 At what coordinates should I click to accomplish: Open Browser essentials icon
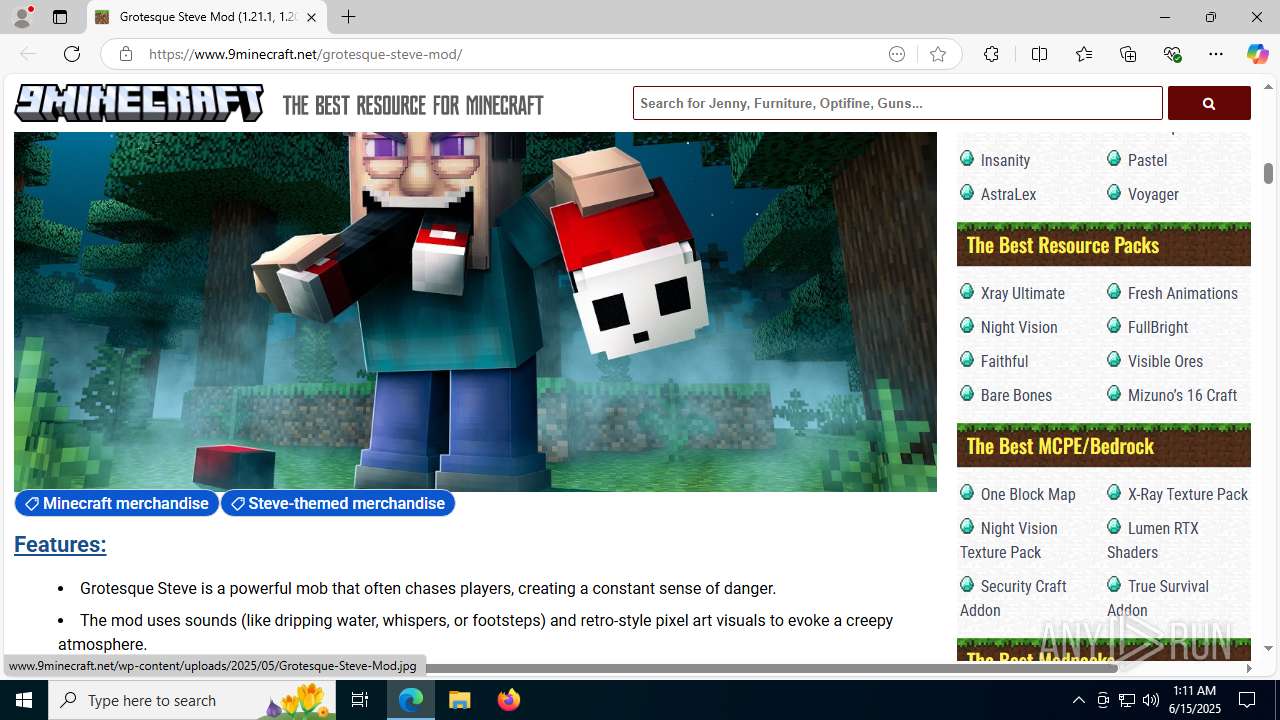point(1172,54)
